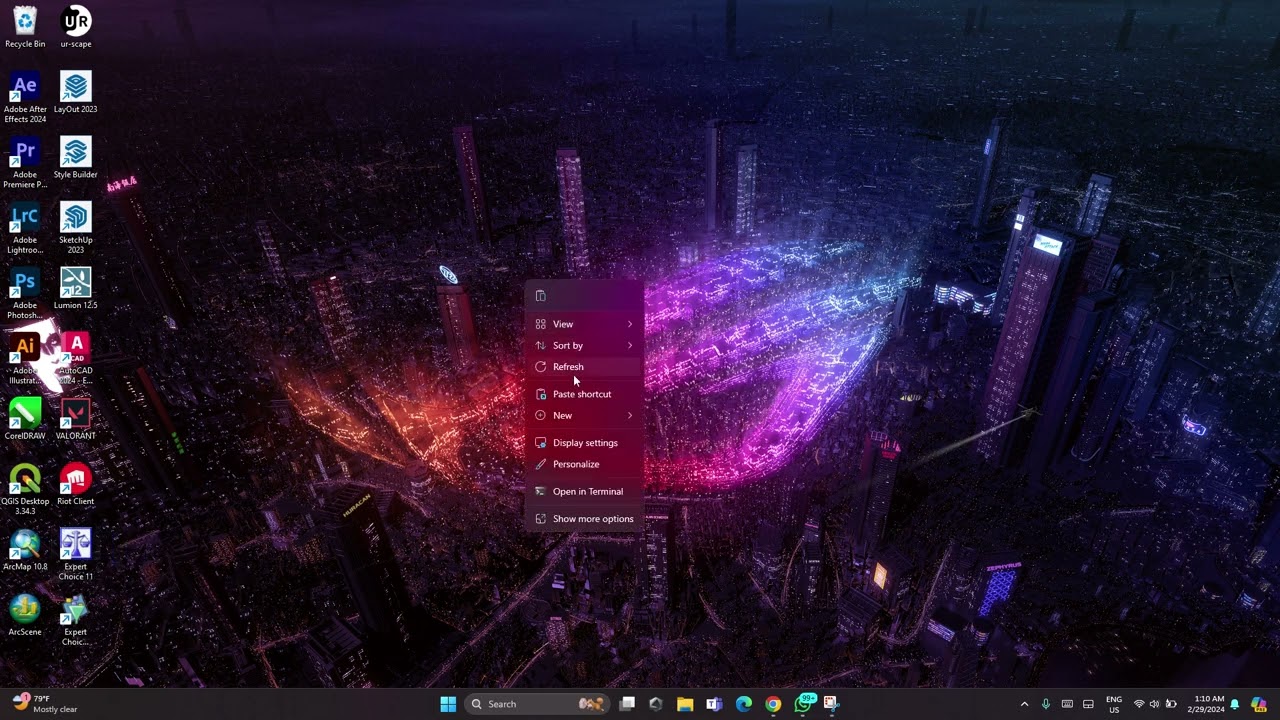
Task: Choose Paste shortcut in context menu
Action: click(x=585, y=394)
